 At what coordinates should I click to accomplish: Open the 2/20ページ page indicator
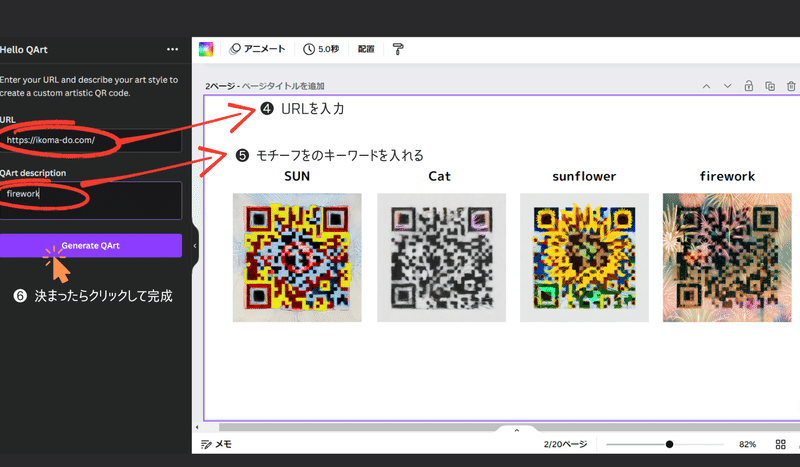pyautogui.click(x=565, y=444)
